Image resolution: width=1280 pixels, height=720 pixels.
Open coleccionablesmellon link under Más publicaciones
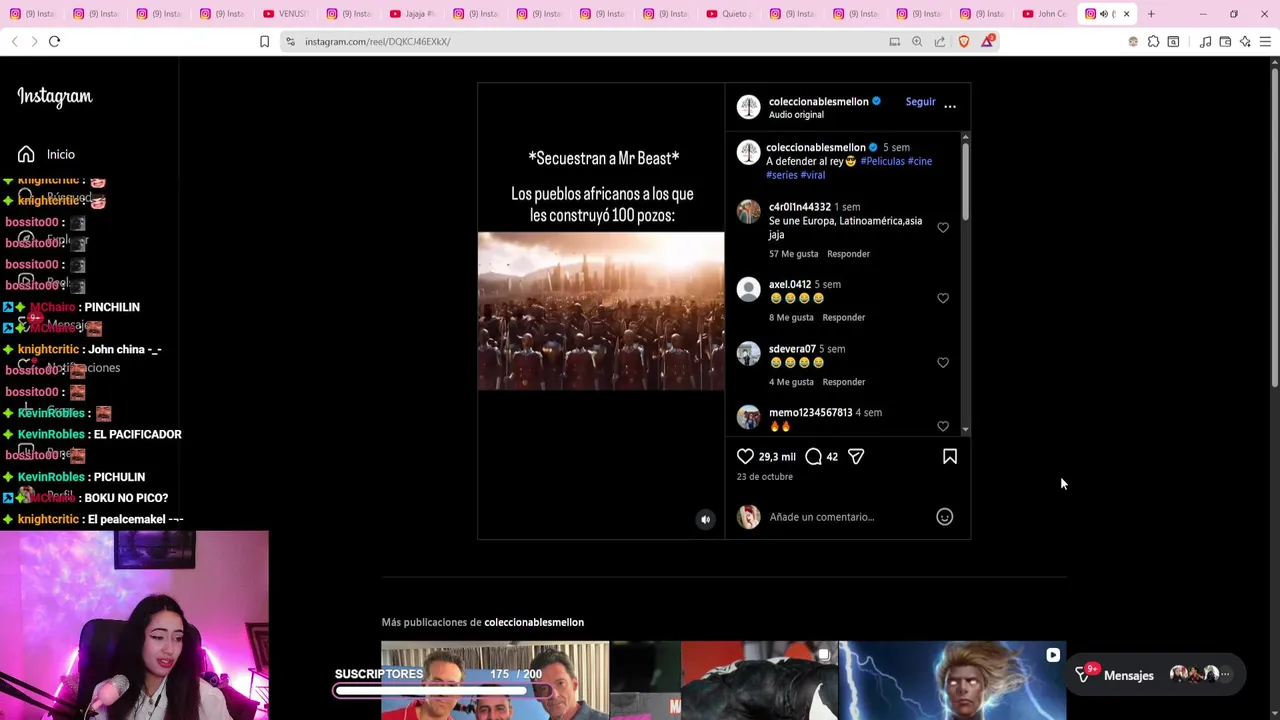pyautogui.click(x=534, y=623)
